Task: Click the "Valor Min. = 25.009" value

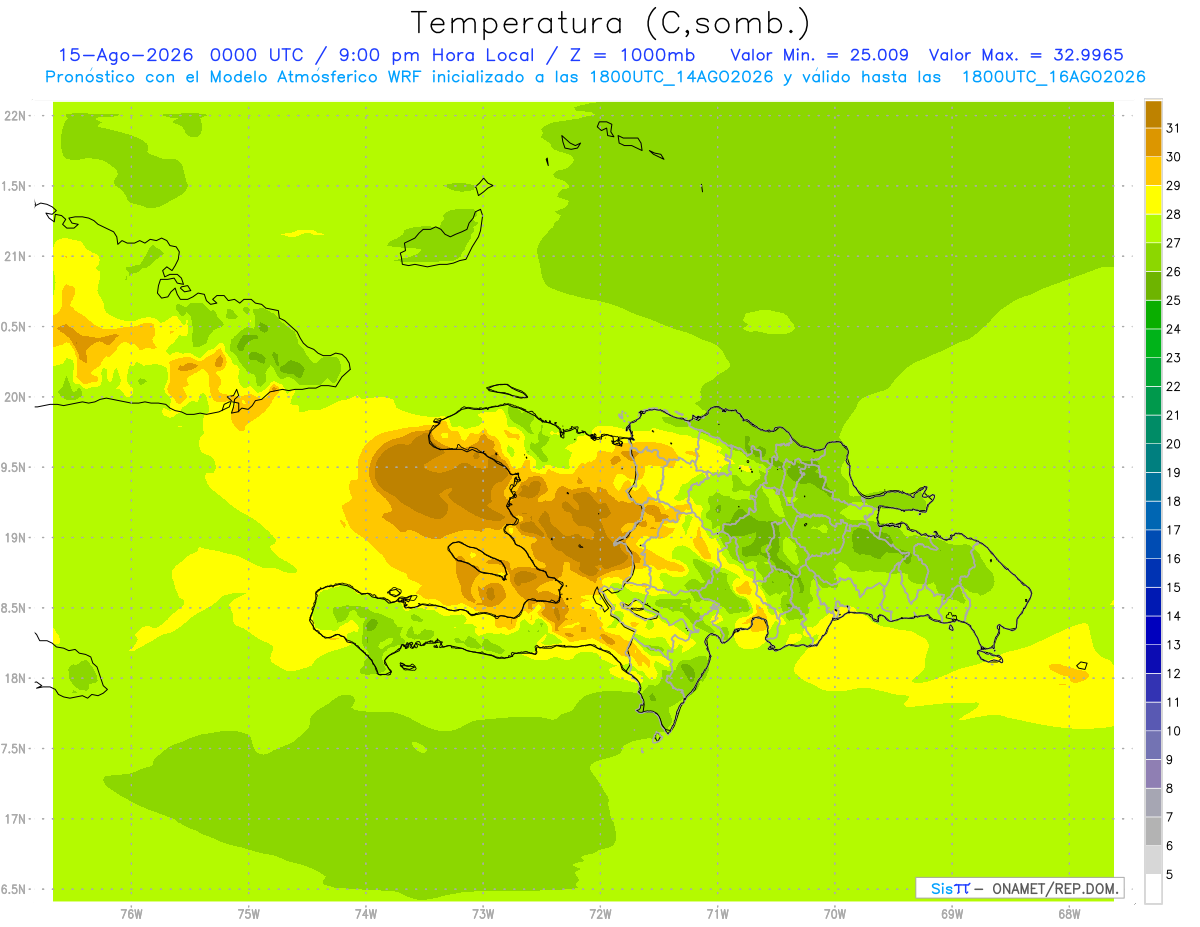Action: [x=819, y=55]
